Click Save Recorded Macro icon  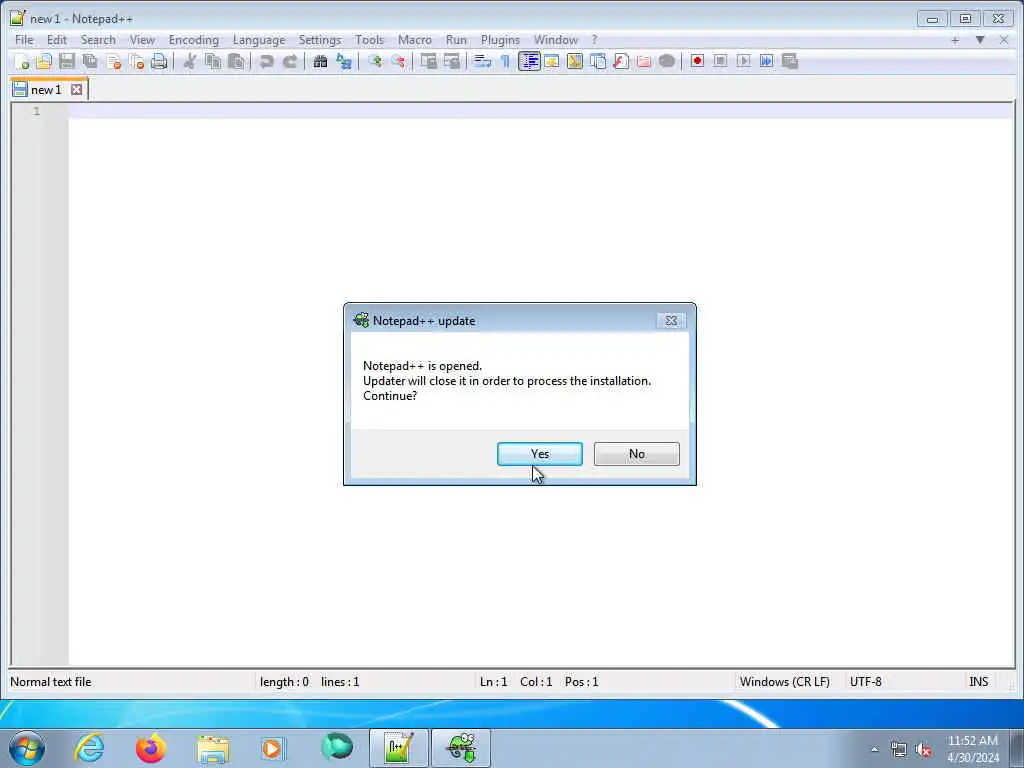[x=790, y=61]
